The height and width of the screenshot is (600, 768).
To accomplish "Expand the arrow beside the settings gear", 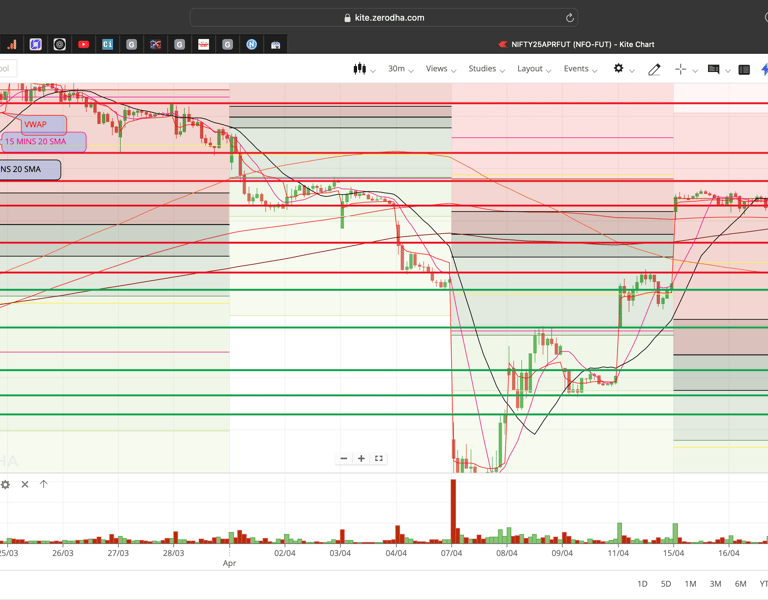I will [x=632, y=71].
